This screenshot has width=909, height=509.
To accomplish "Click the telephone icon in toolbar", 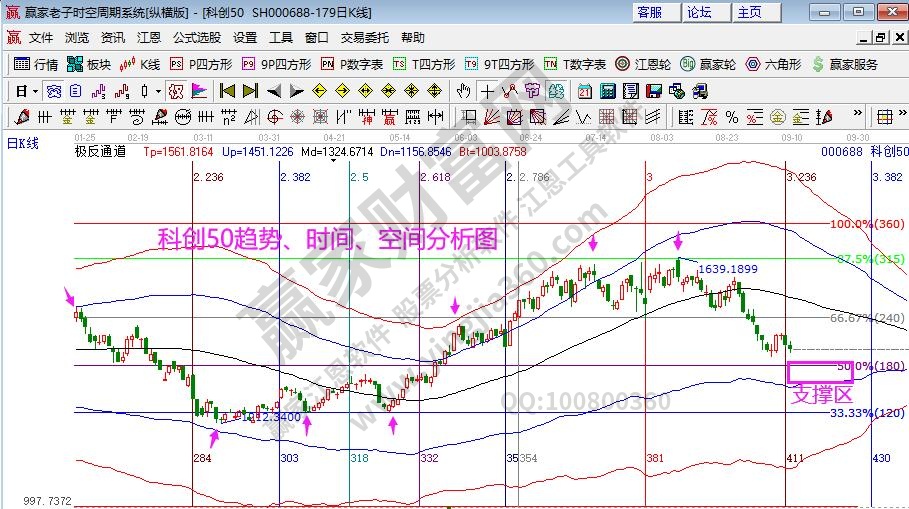I will pyautogui.click(x=54, y=91).
